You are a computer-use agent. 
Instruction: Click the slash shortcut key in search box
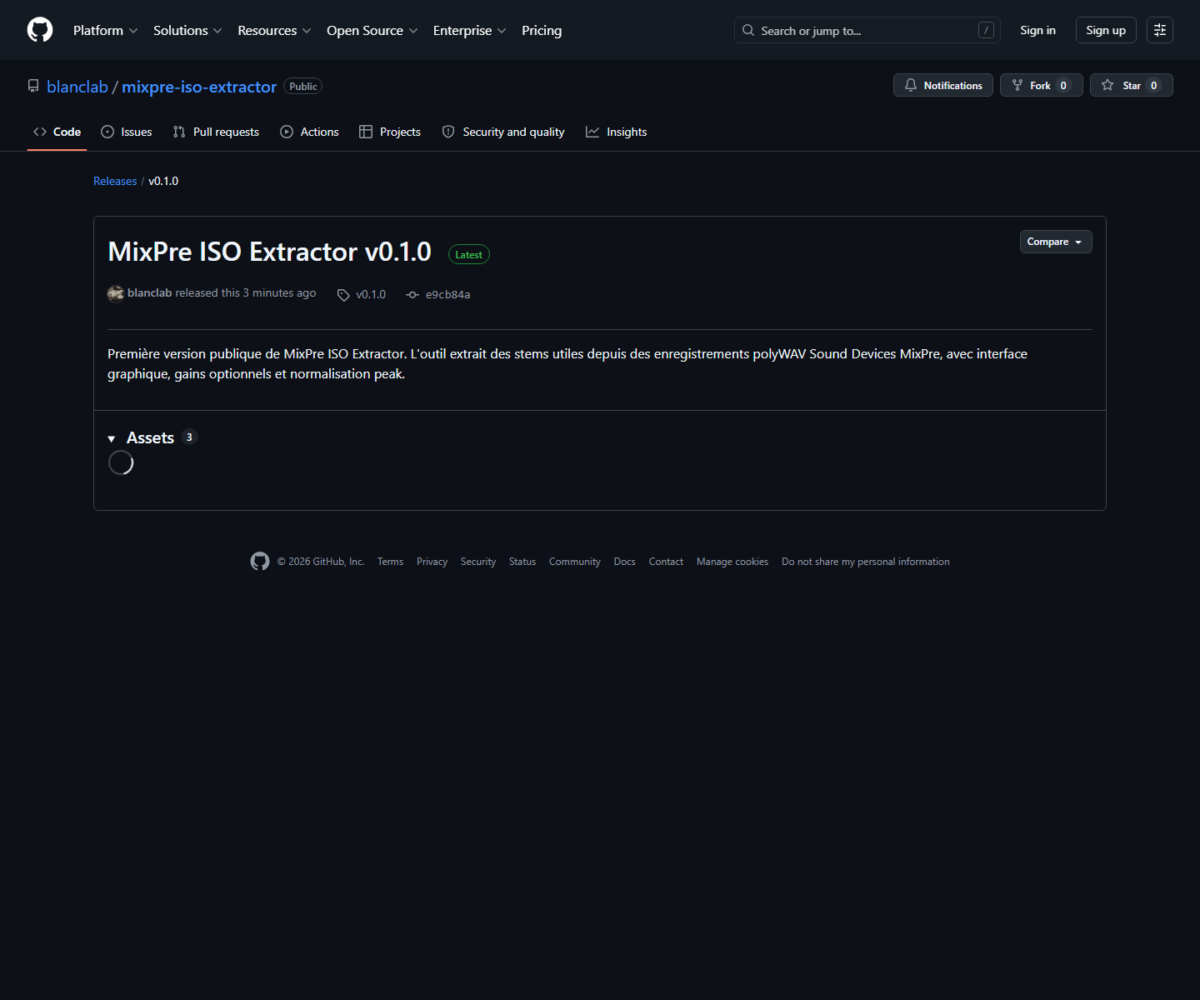point(986,30)
